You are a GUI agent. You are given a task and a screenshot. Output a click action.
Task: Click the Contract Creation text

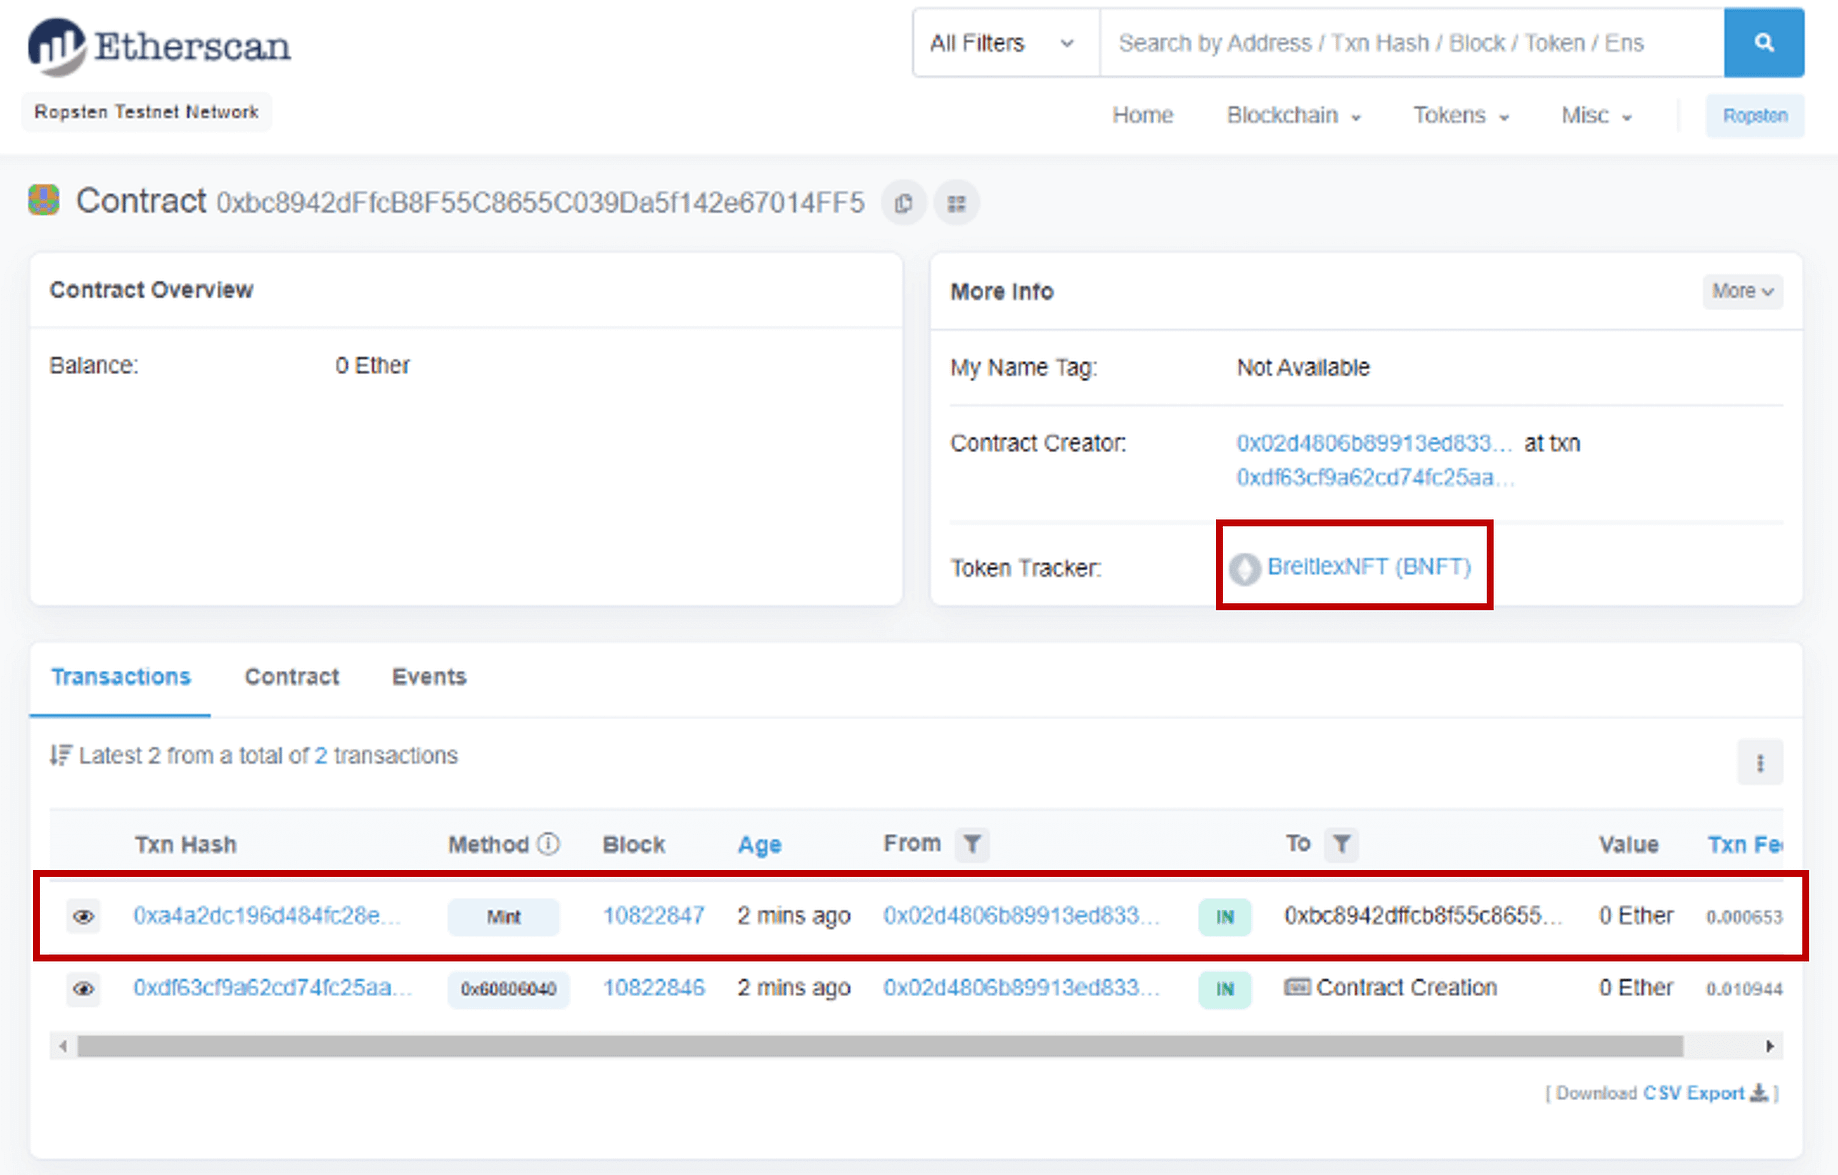tap(1406, 988)
